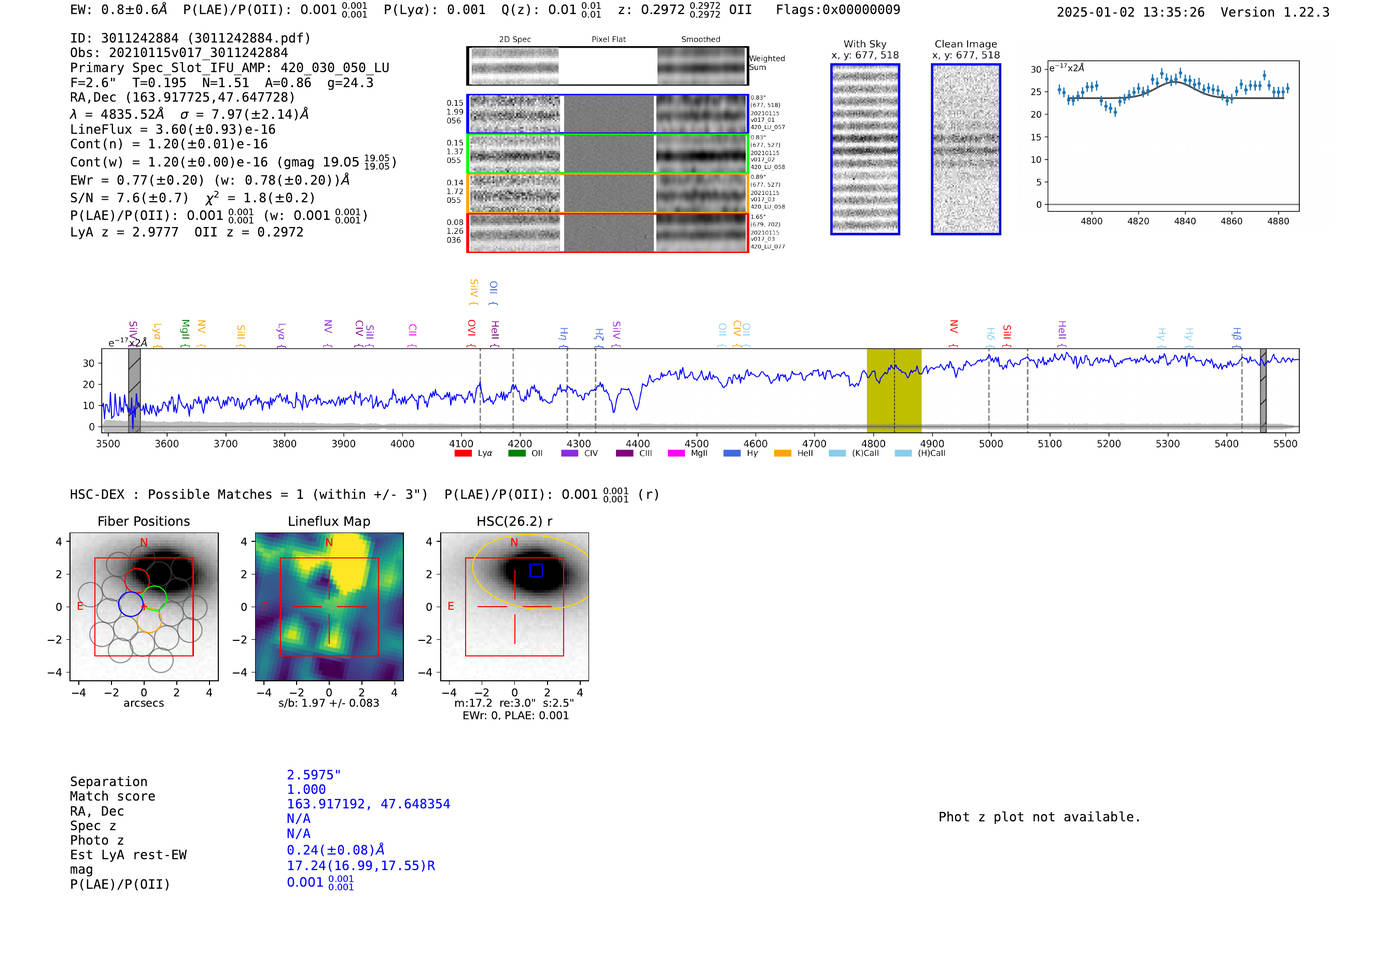Click the (H)CaII legend swatch

point(904,453)
